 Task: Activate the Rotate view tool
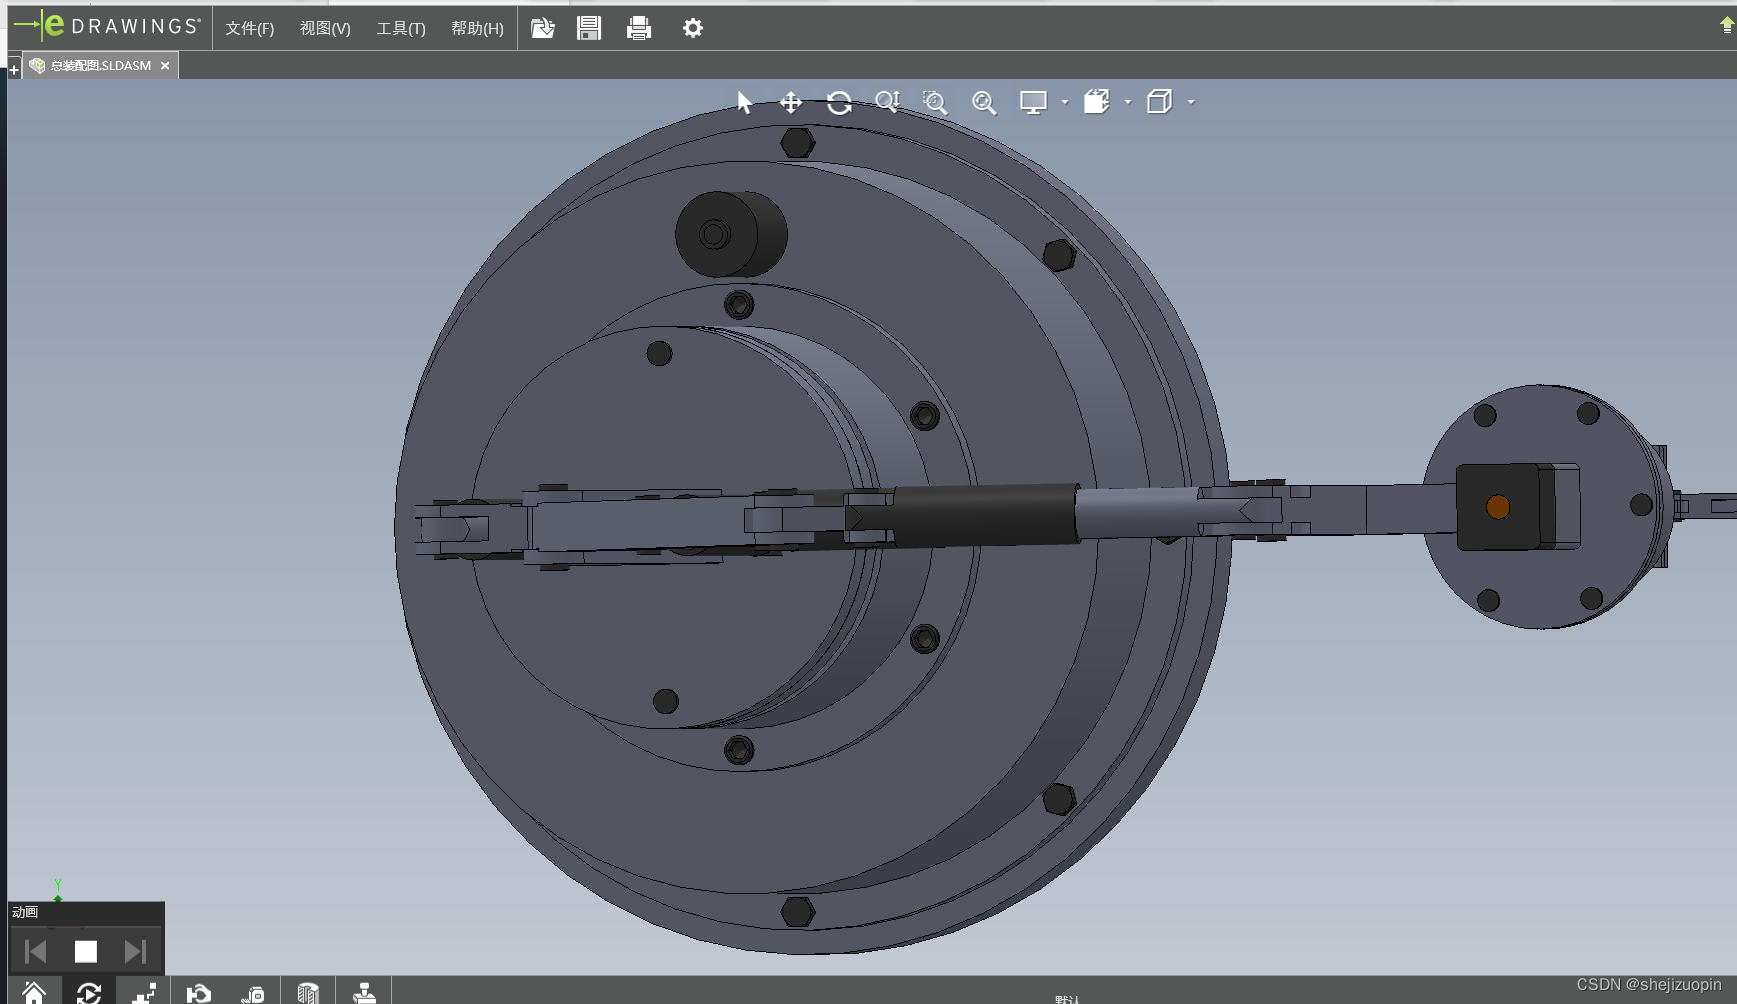(839, 102)
